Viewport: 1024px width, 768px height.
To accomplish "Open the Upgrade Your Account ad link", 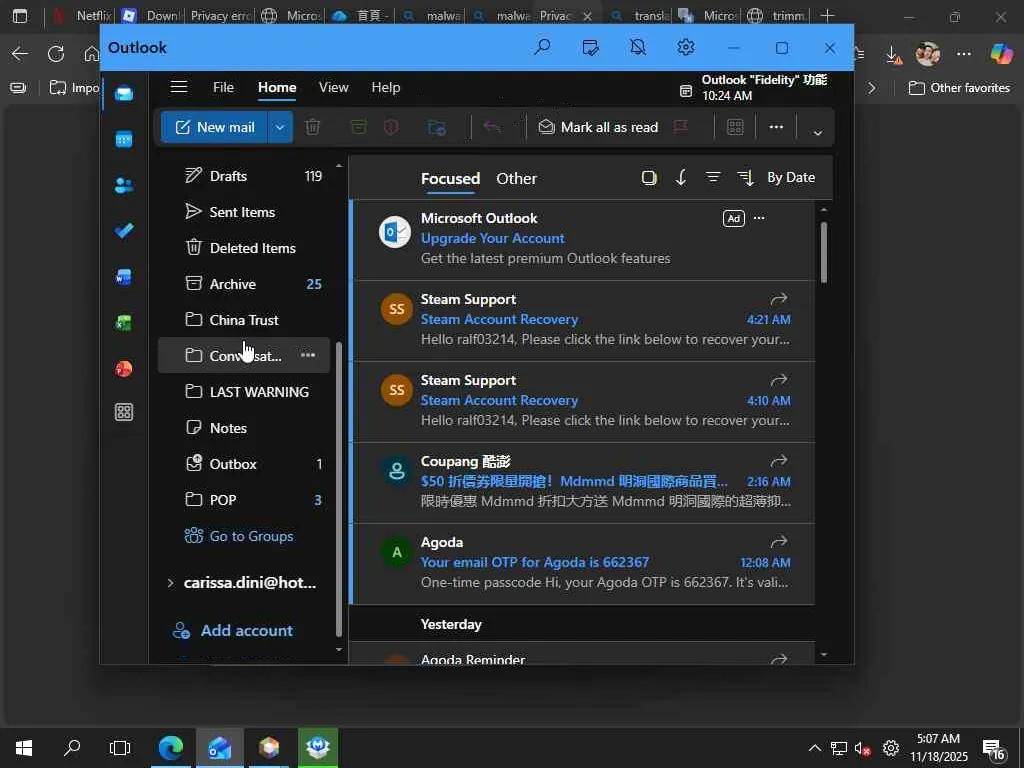I will coord(492,238).
